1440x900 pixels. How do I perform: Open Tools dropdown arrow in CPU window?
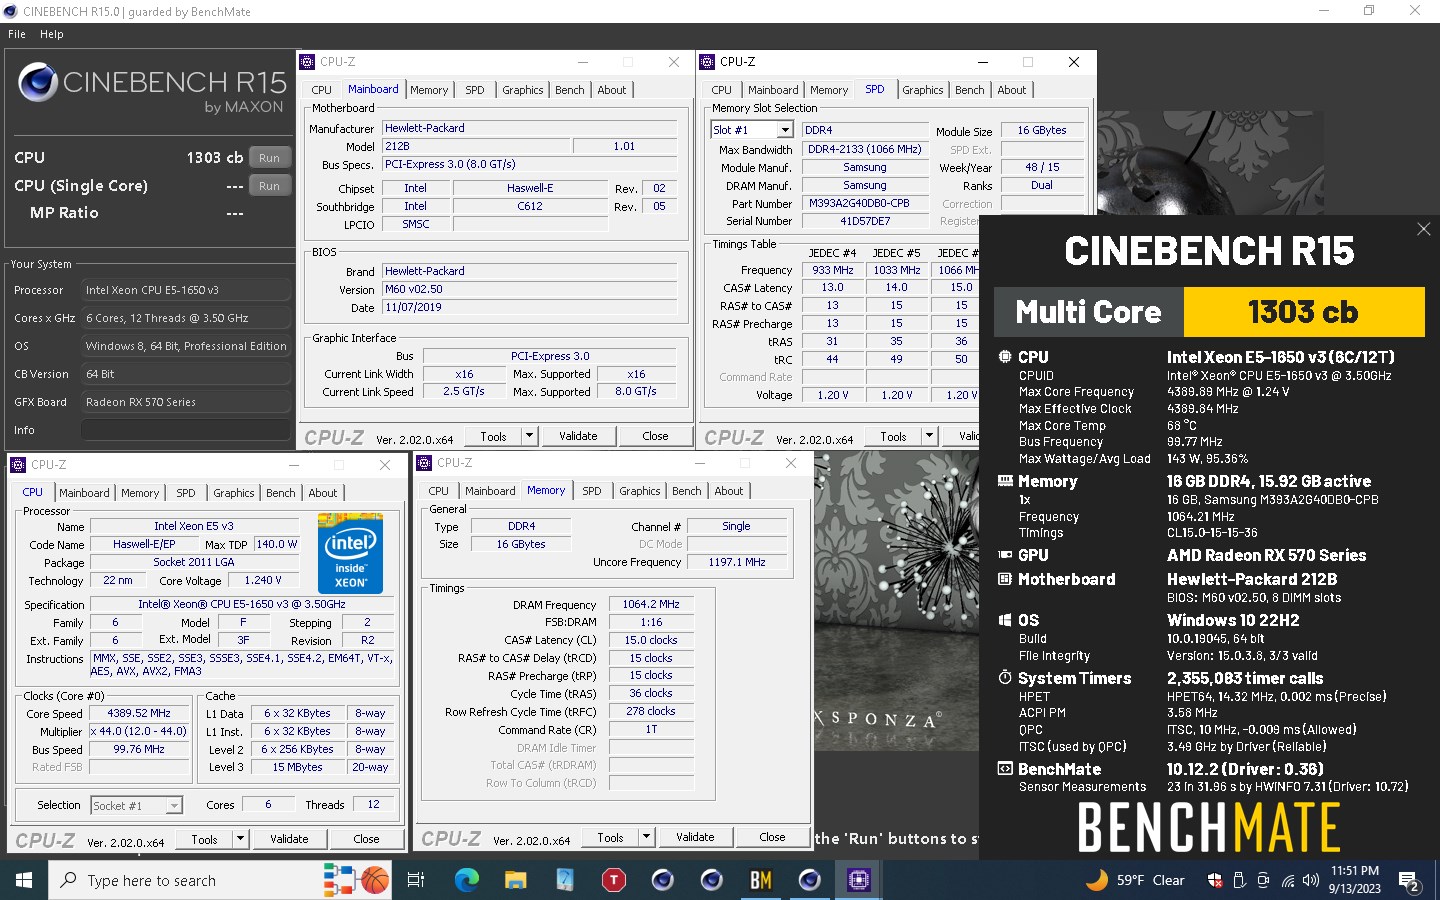click(x=240, y=839)
